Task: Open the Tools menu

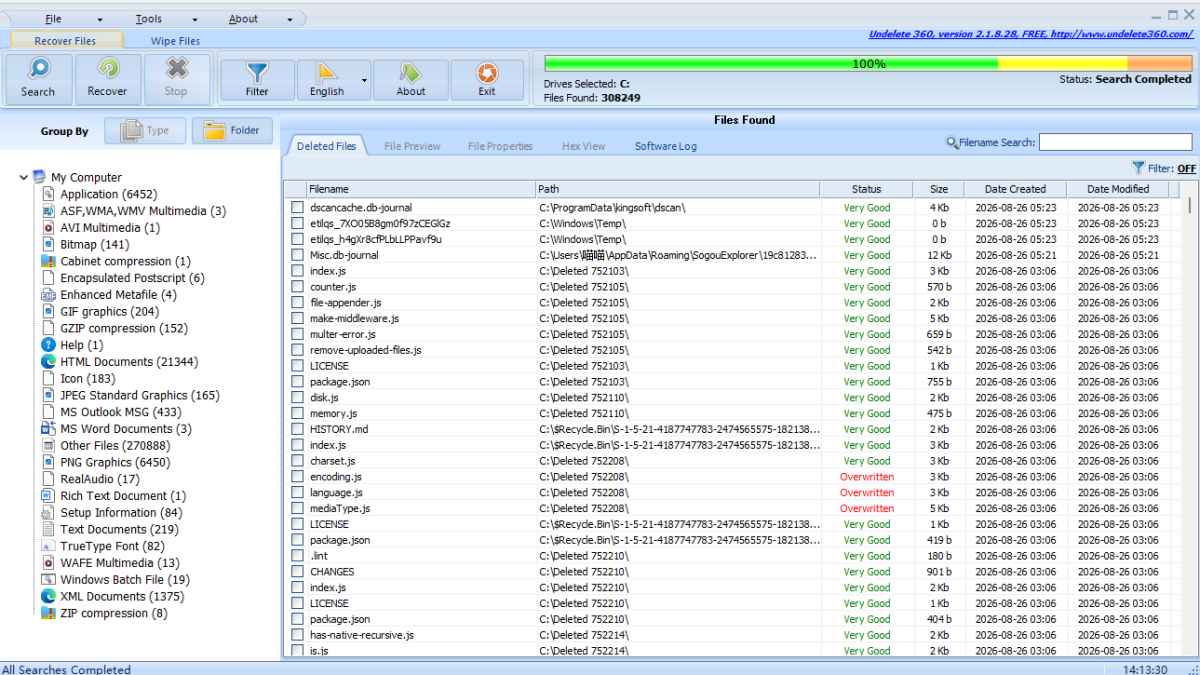Action: (148, 19)
